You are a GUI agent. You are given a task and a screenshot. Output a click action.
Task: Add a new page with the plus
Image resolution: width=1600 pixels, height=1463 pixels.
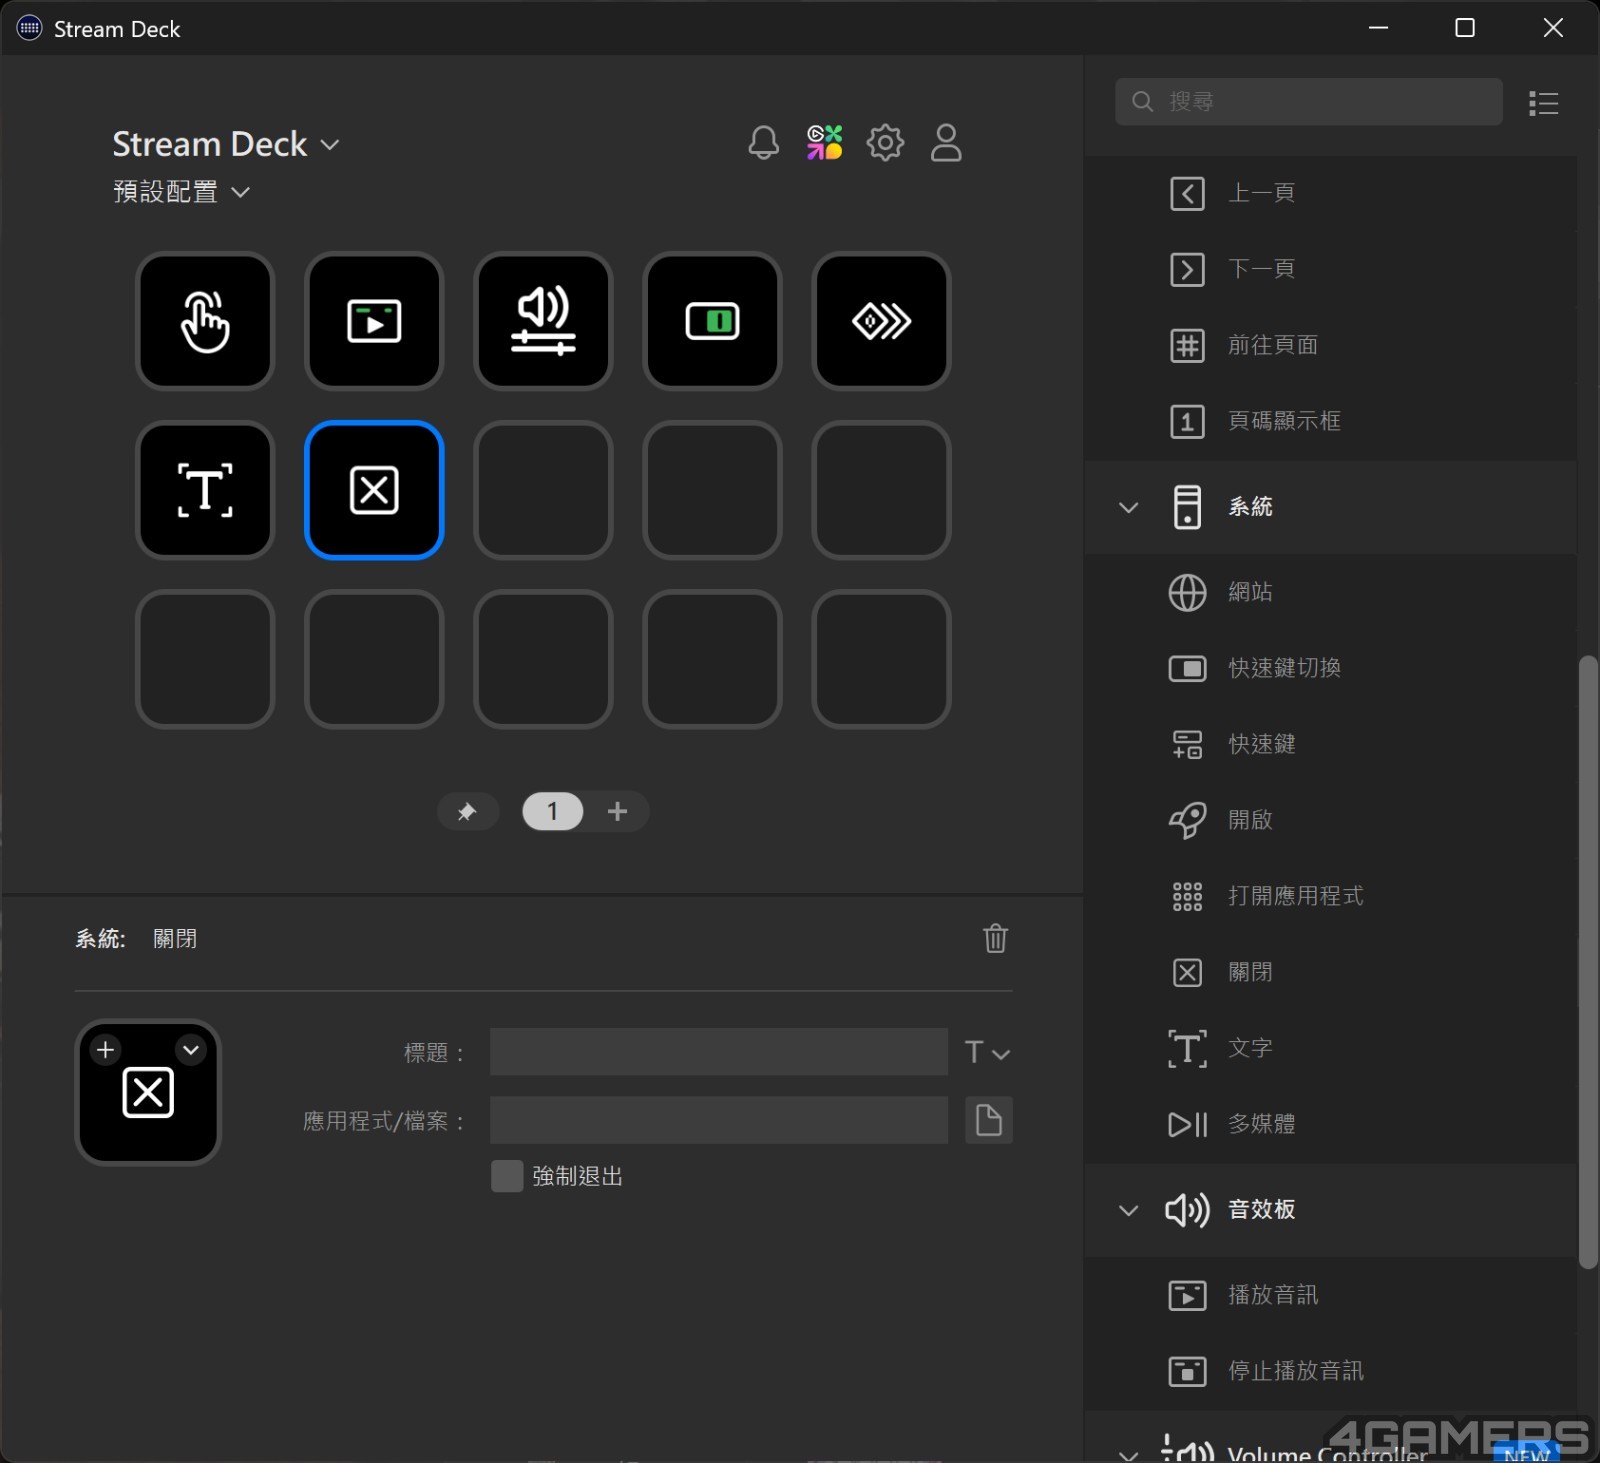point(617,811)
